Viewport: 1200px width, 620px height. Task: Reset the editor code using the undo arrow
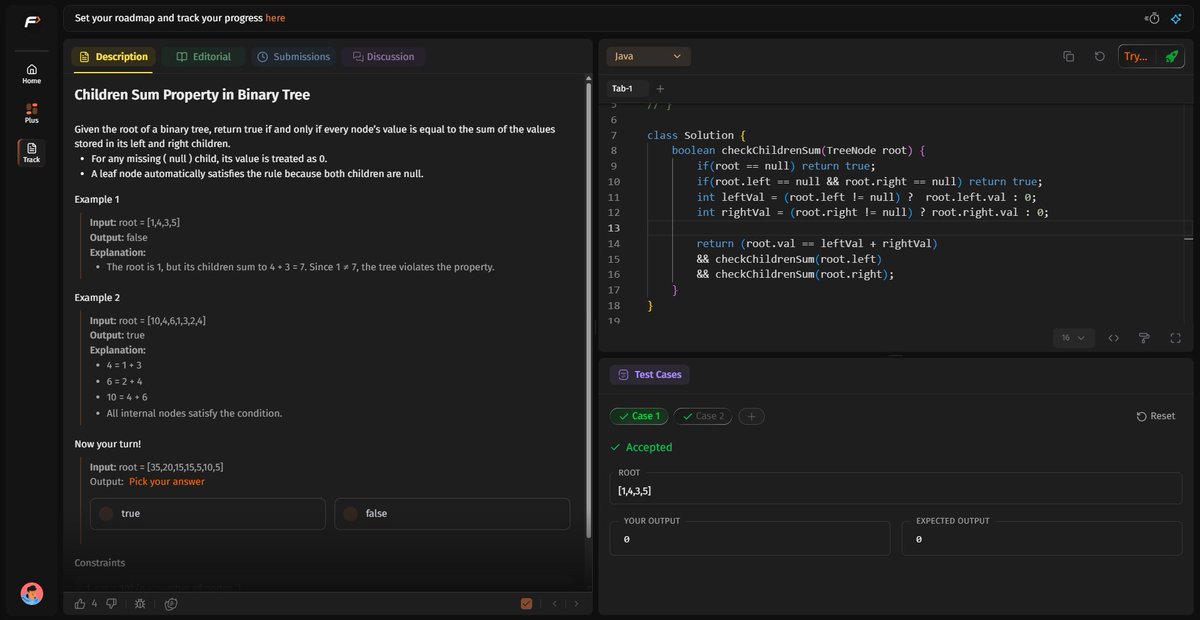click(1100, 57)
